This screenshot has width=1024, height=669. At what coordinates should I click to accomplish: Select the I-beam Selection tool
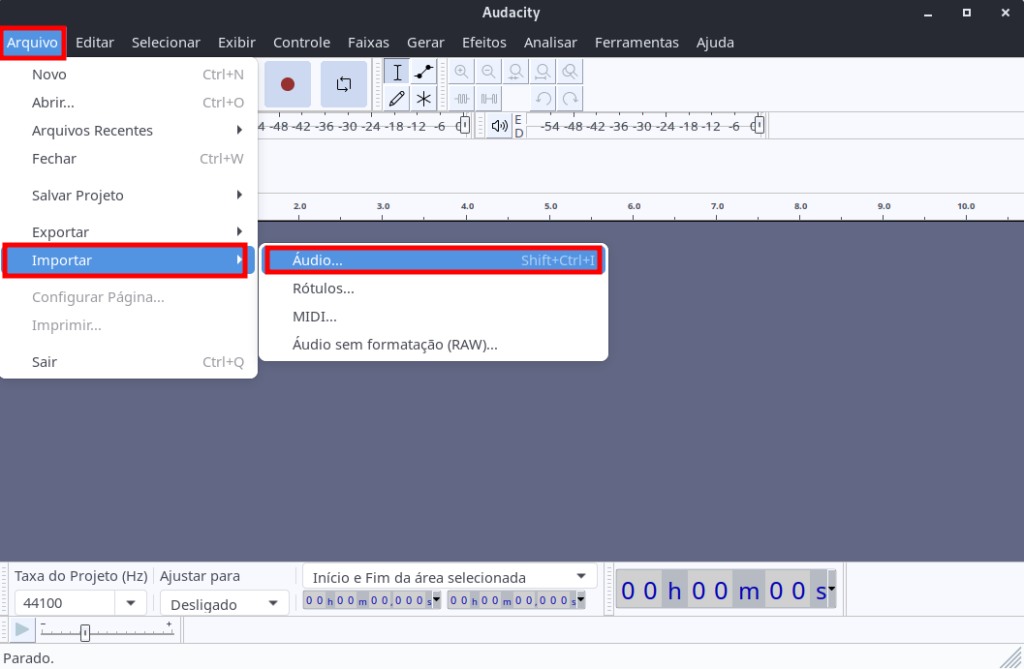(397, 72)
